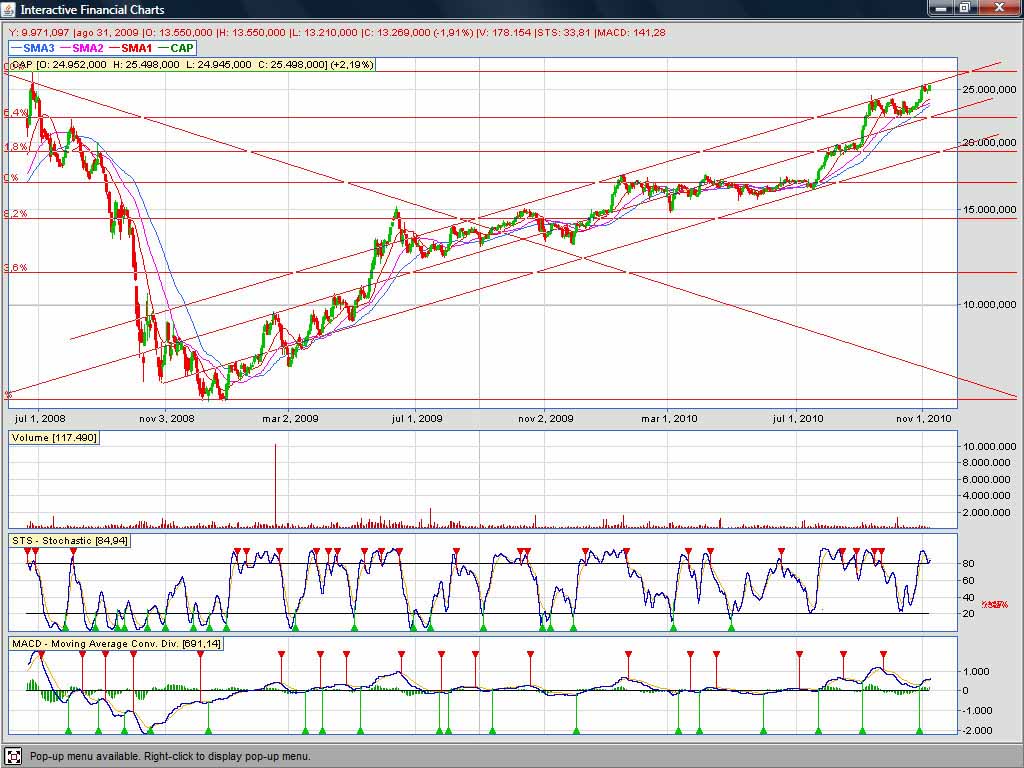
Task: Click the 10.000.000 label on the Volume axis
Action: coord(989,446)
